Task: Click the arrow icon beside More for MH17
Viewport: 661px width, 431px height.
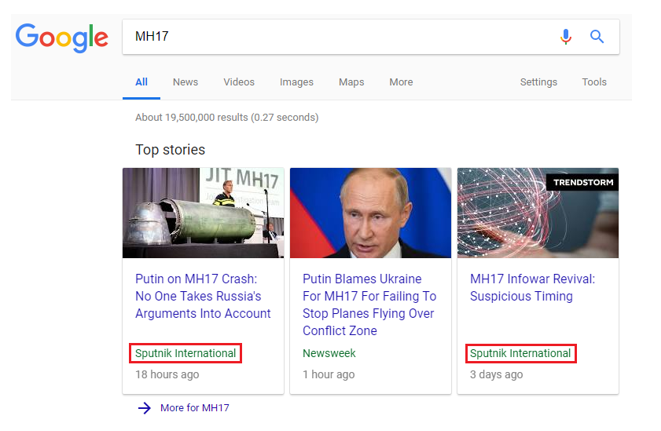Action: click(x=144, y=408)
